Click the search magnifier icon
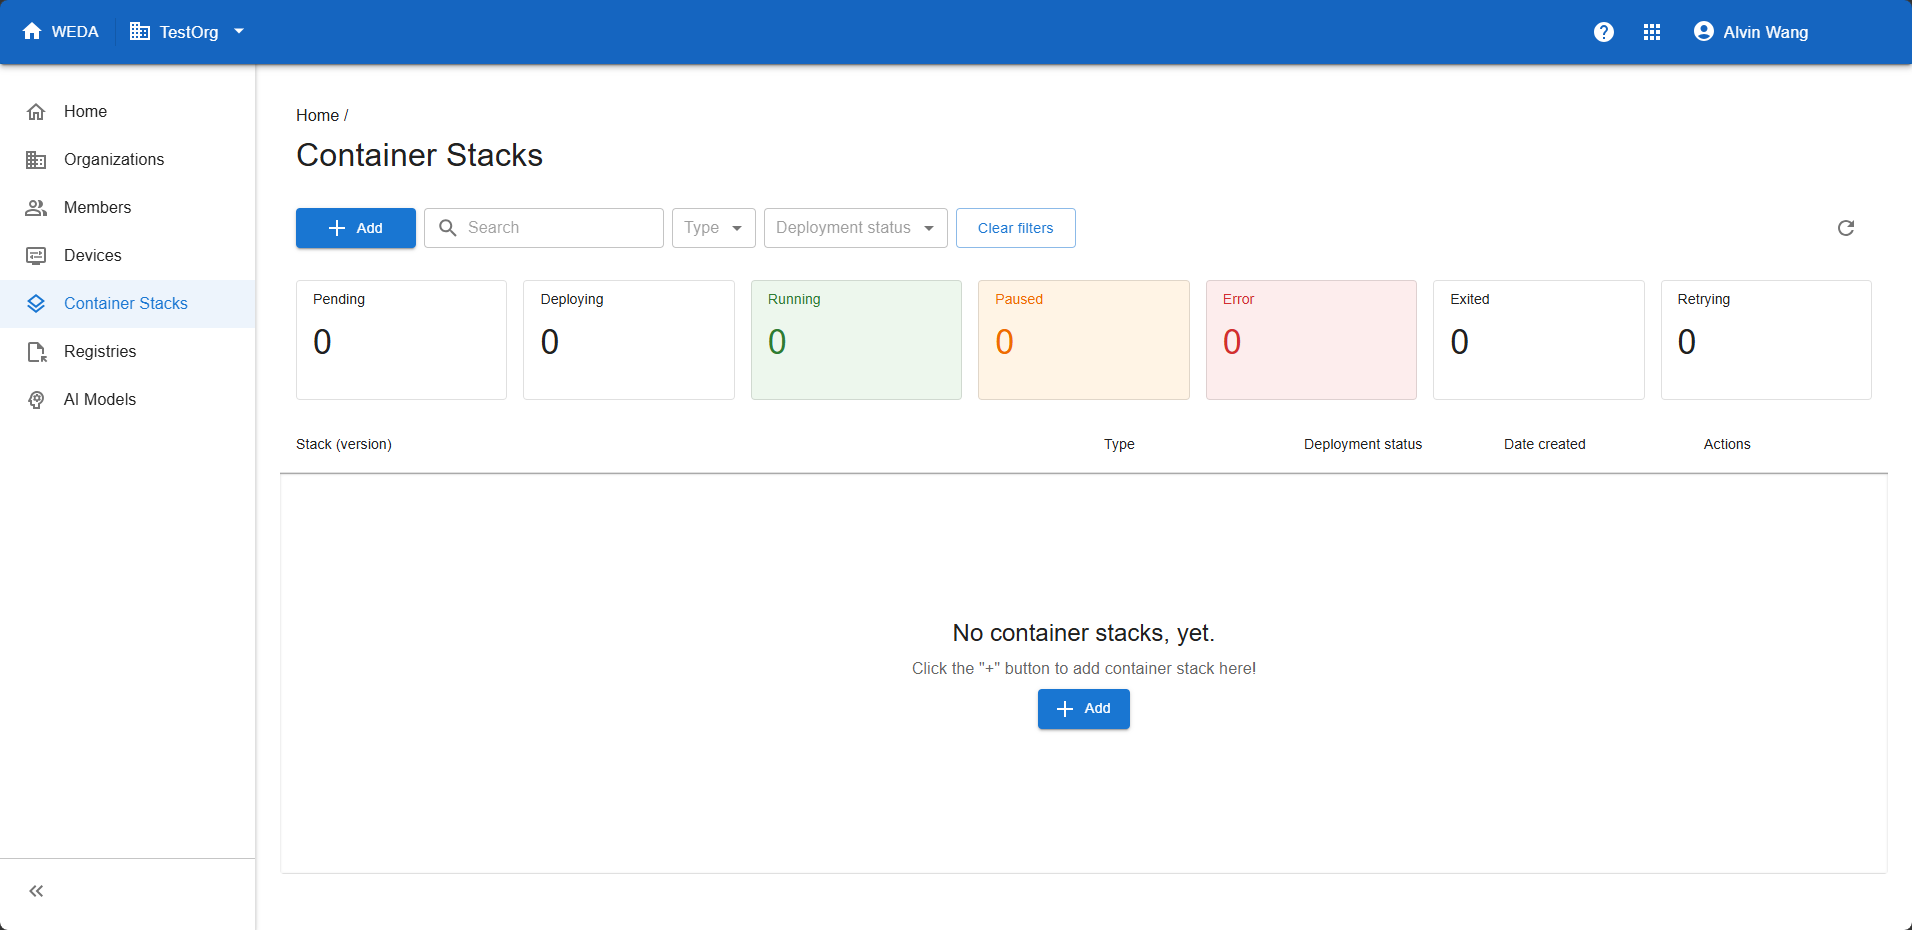 pos(448,228)
